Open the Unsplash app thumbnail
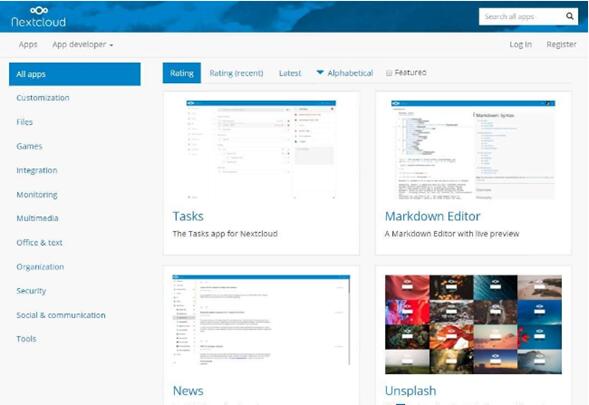The height and width of the screenshot is (405, 589). (473, 325)
